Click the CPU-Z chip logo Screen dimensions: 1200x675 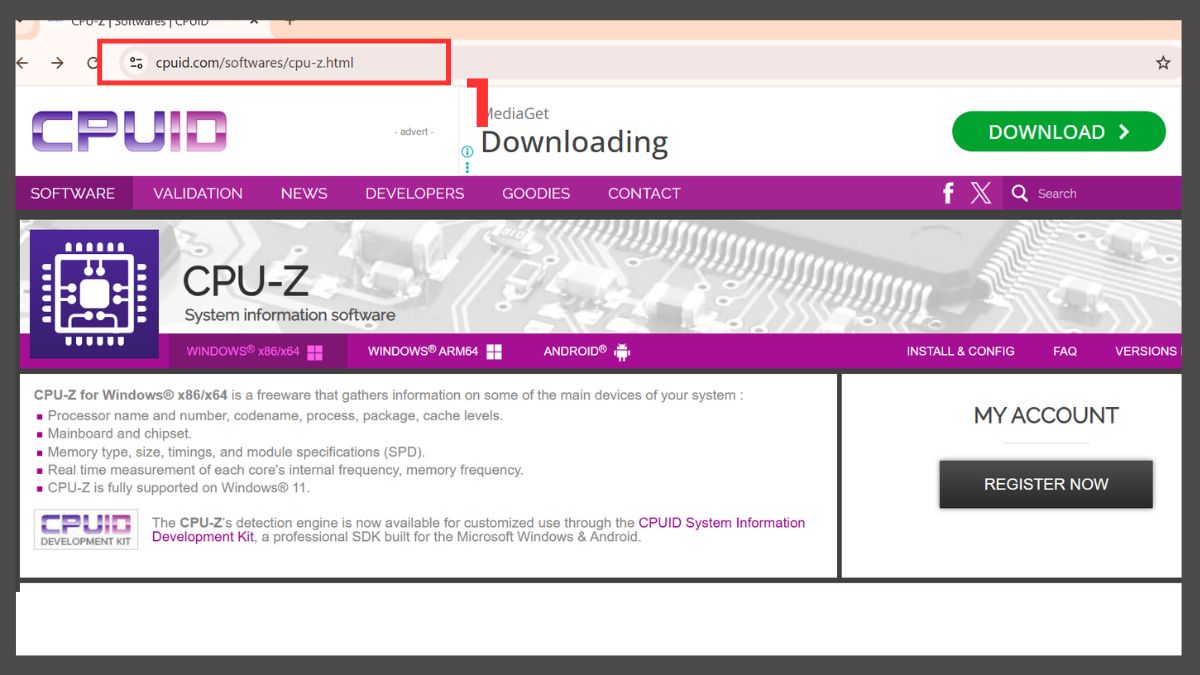[x=94, y=294]
